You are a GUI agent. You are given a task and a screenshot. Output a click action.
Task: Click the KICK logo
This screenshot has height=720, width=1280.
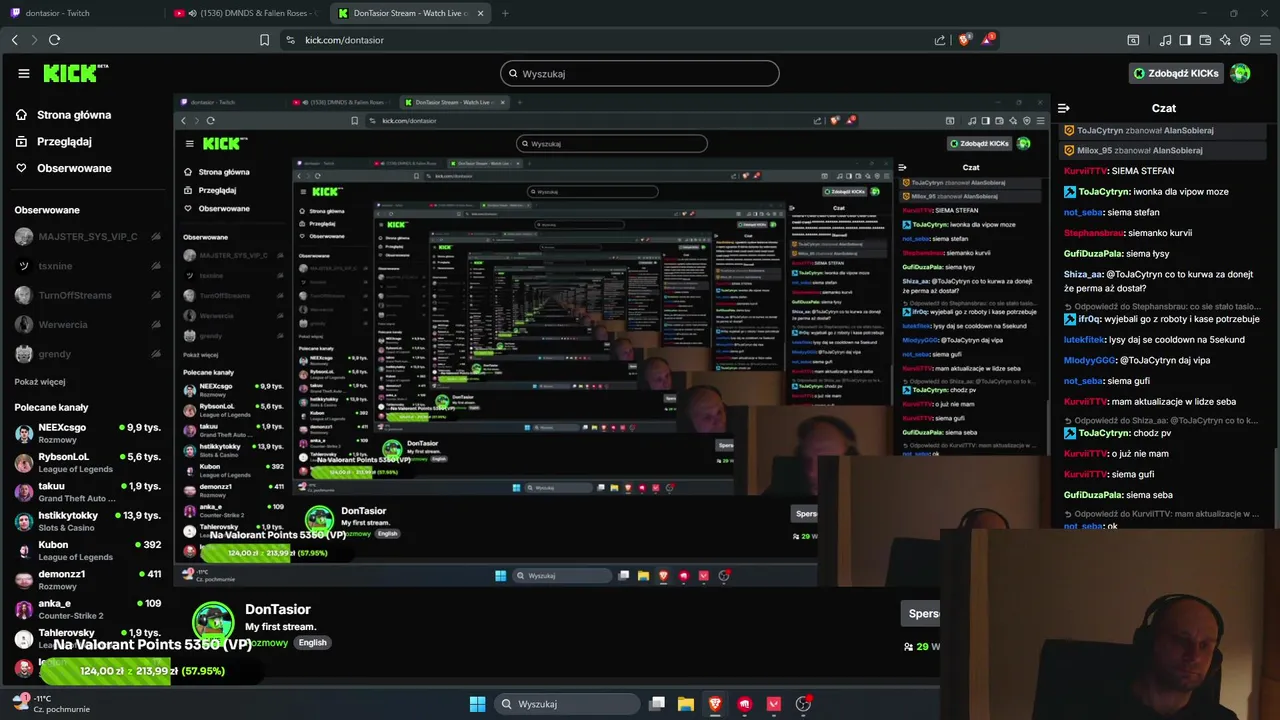[76, 73]
